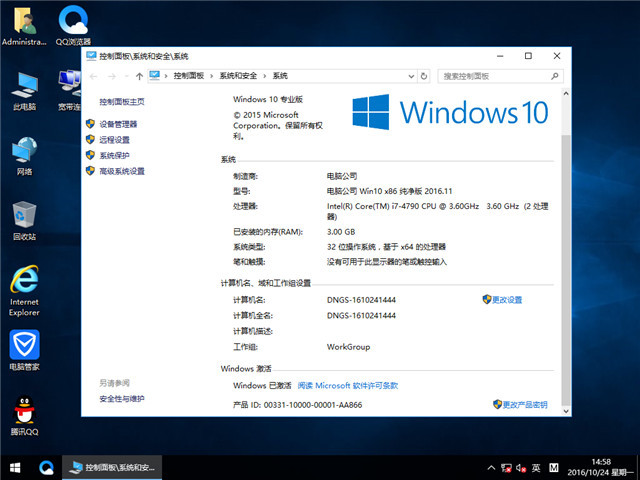This screenshot has width=640, height=480.
Task: Go to 控制面板主页 Control Panel home
Action: [x=121, y=102]
